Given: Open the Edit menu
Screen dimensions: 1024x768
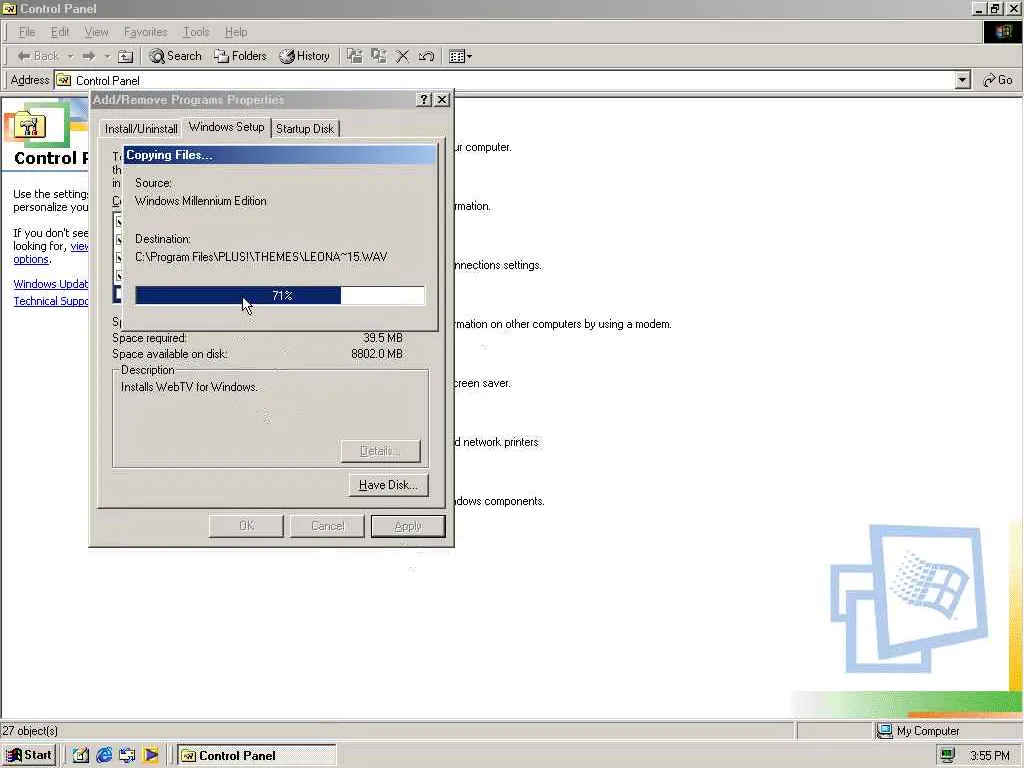Looking at the screenshot, I should (59, 32).
